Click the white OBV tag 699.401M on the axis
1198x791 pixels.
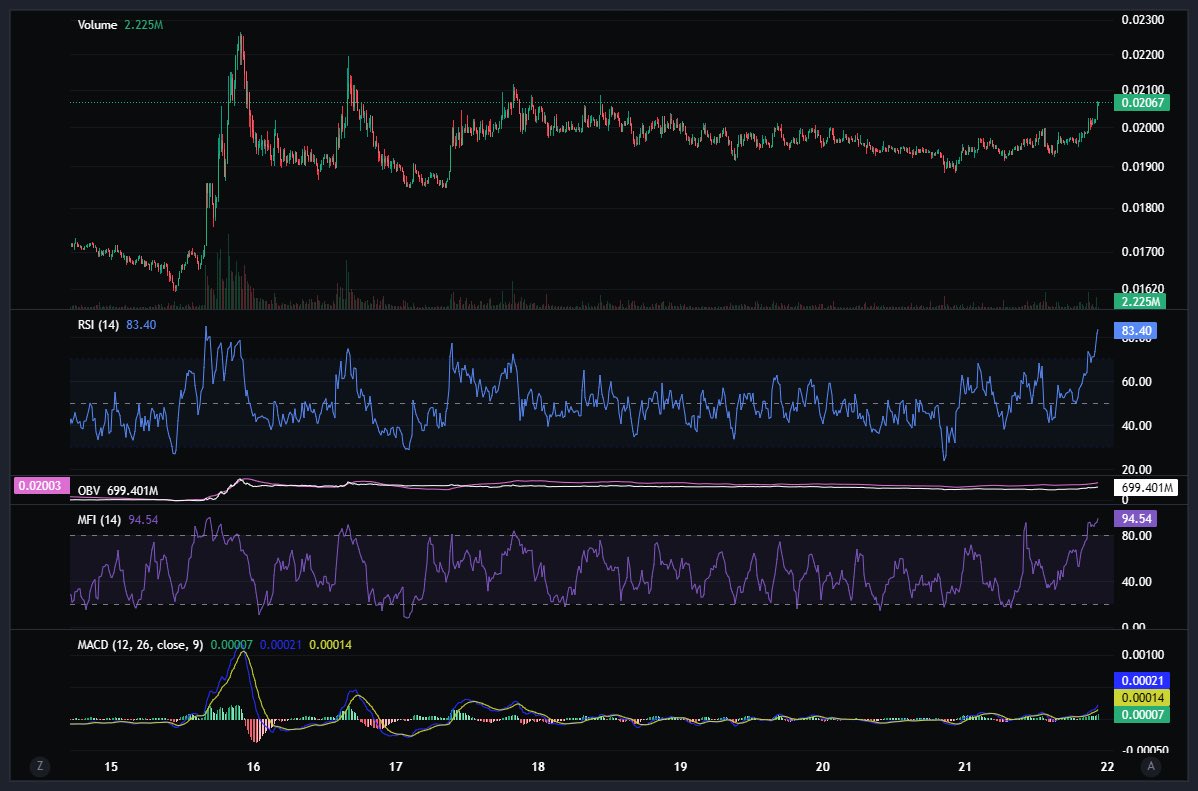coord(1145,488)
